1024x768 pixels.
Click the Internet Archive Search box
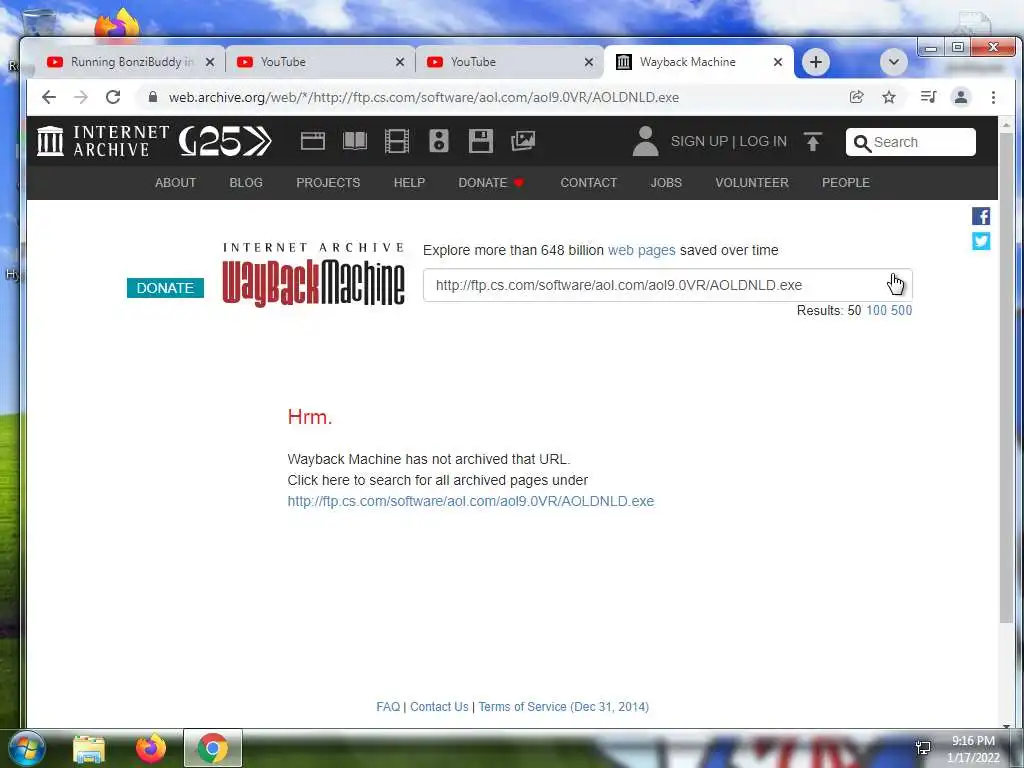tap(910, 142)
